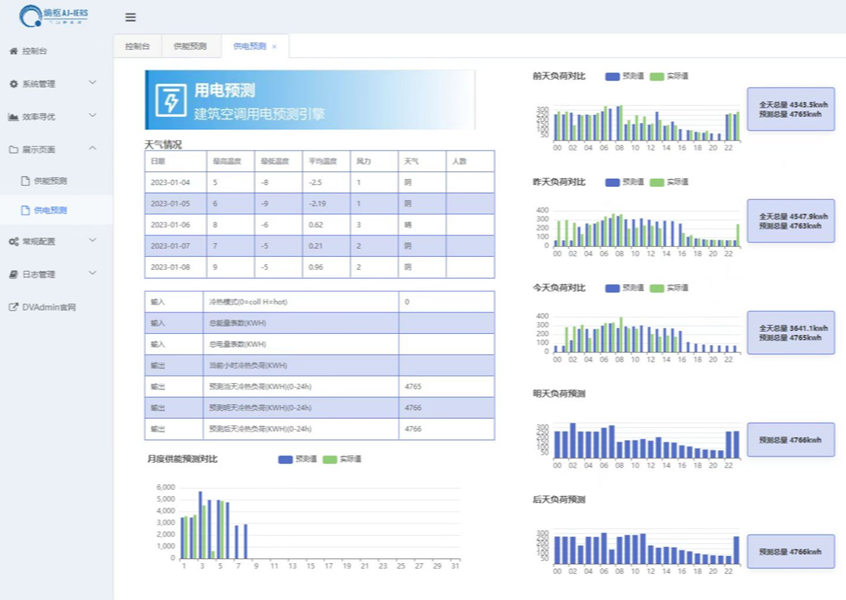The width and height of the screenshot is (846, 600).
Task: Collapse the 展示页面 menu chevron
Action: (92, 149)
